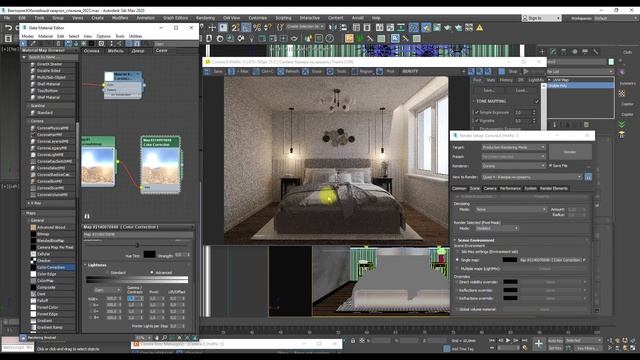Collapse the Scene Environment rollout
This screenshot has width=640, height=360.
(x=476, y=240)
